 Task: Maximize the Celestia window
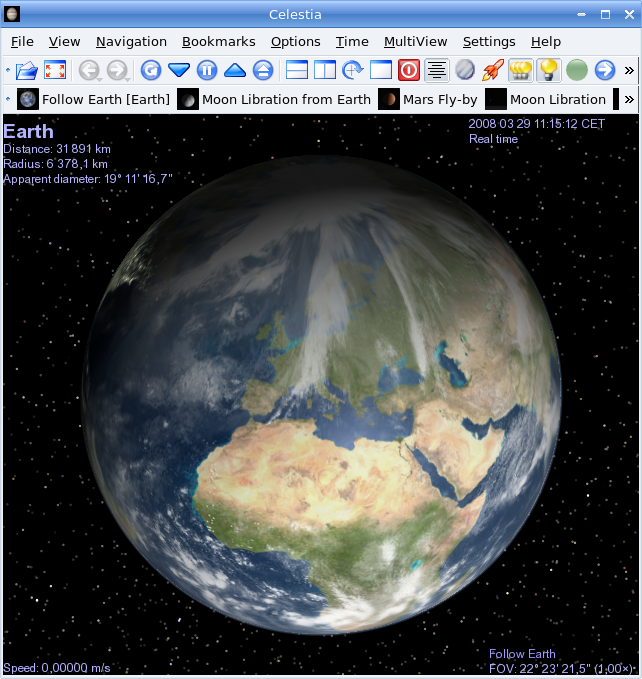click(606, 14)
